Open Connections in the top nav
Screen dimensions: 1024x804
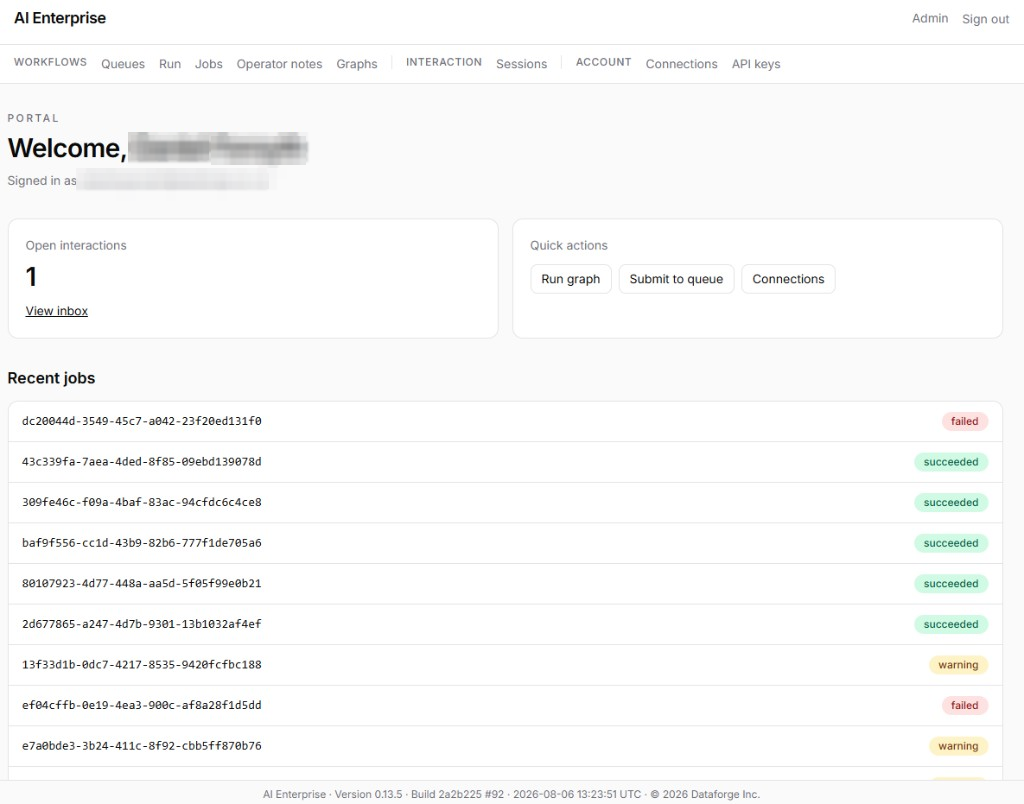point(681,64)
